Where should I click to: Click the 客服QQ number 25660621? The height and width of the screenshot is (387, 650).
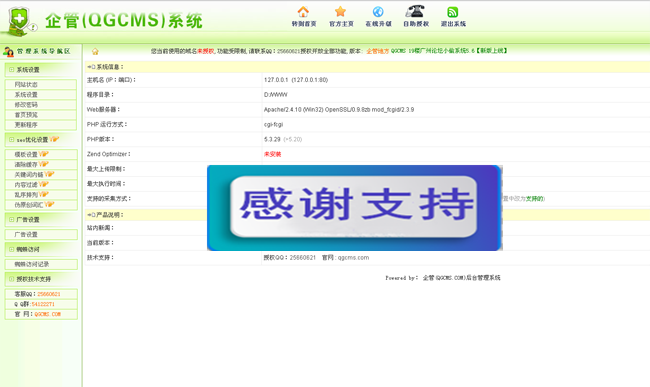pos(49,294)
